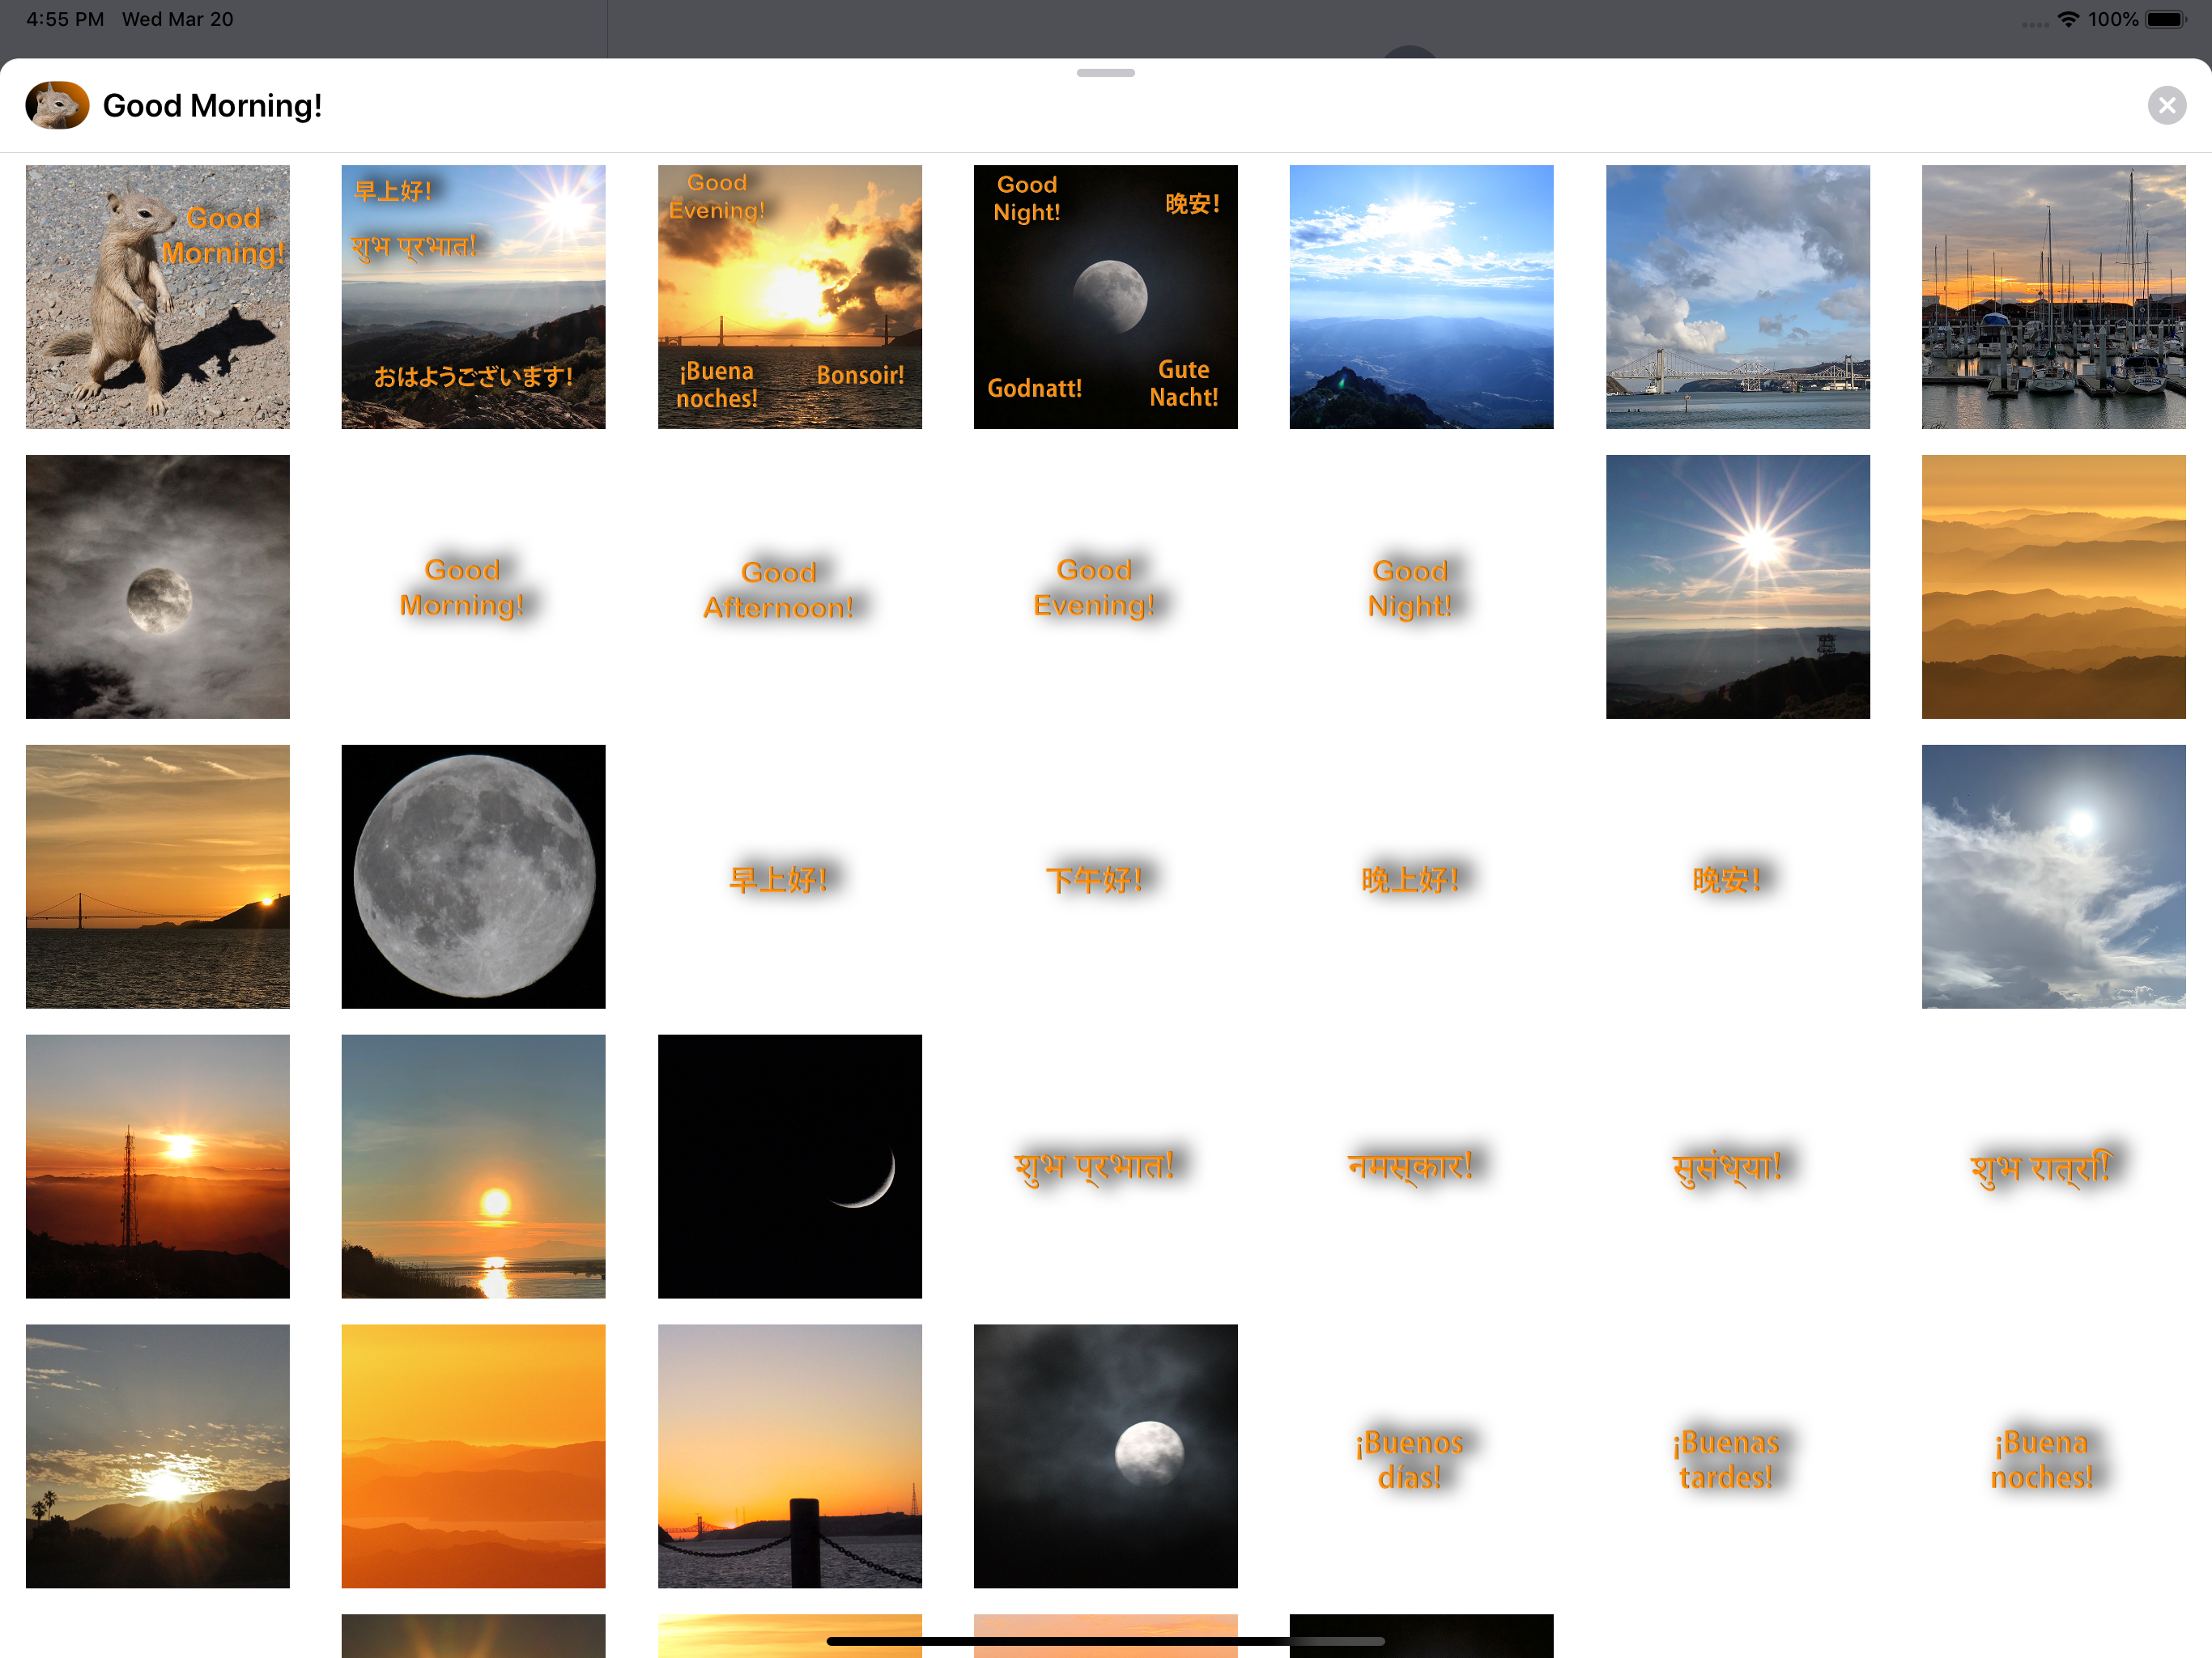Screen dimensions: 2212x1658
Task: Select the crescent moon on black sticker
Action: pos(789,1167)
